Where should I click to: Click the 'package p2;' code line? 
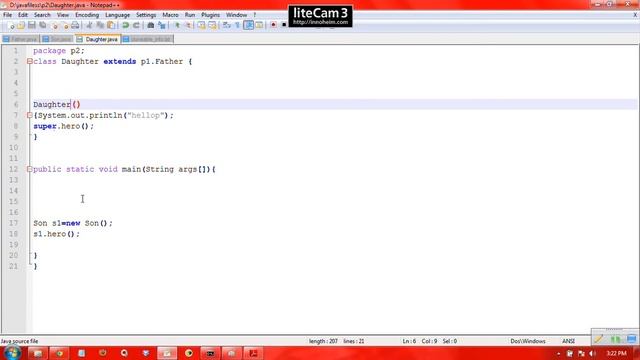pyautogui.click(x=59, y=51)
